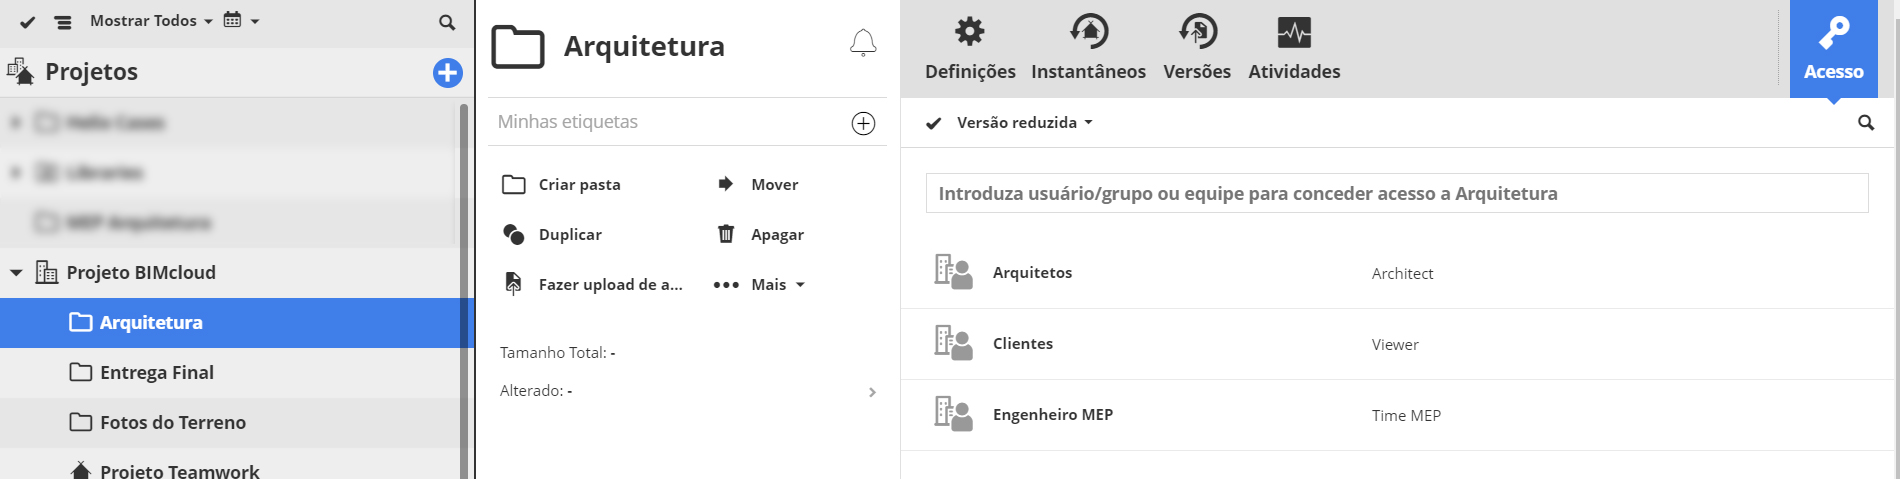Screen dimensions: 1900x479
Task: Select the Entrega Final folder
Action: [156, 373]
